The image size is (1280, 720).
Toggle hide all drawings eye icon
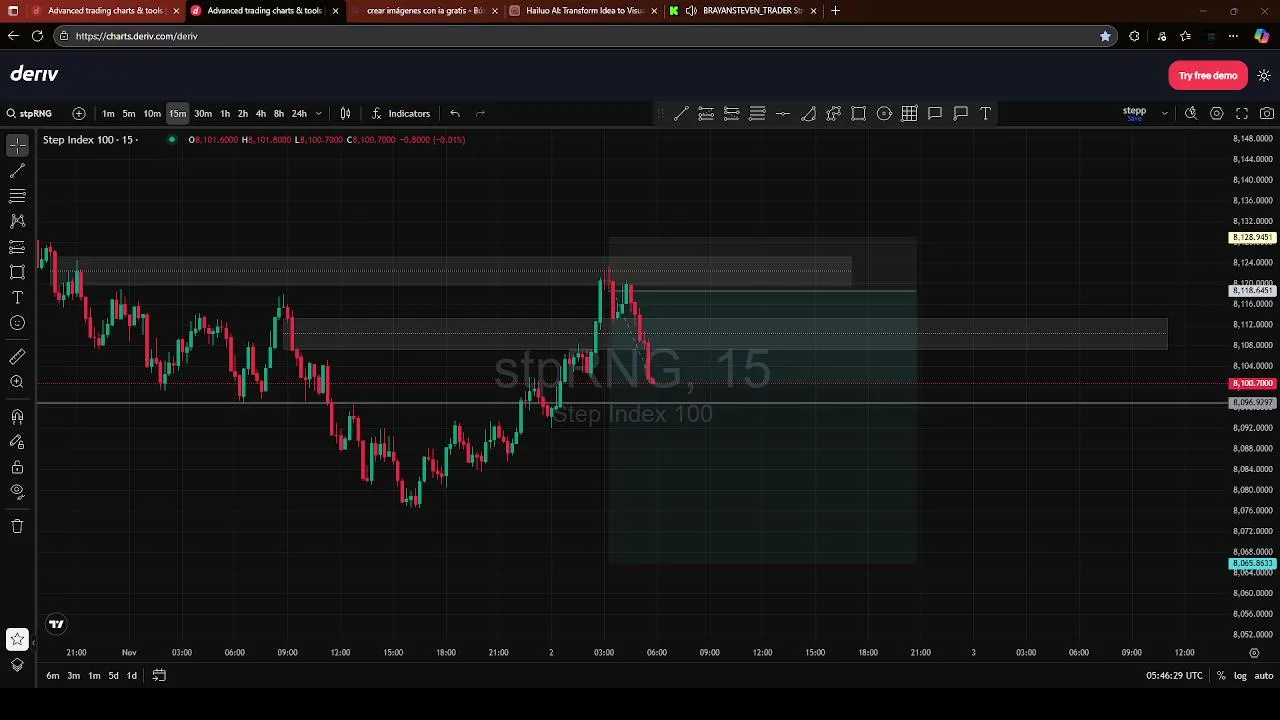[17, 492]
